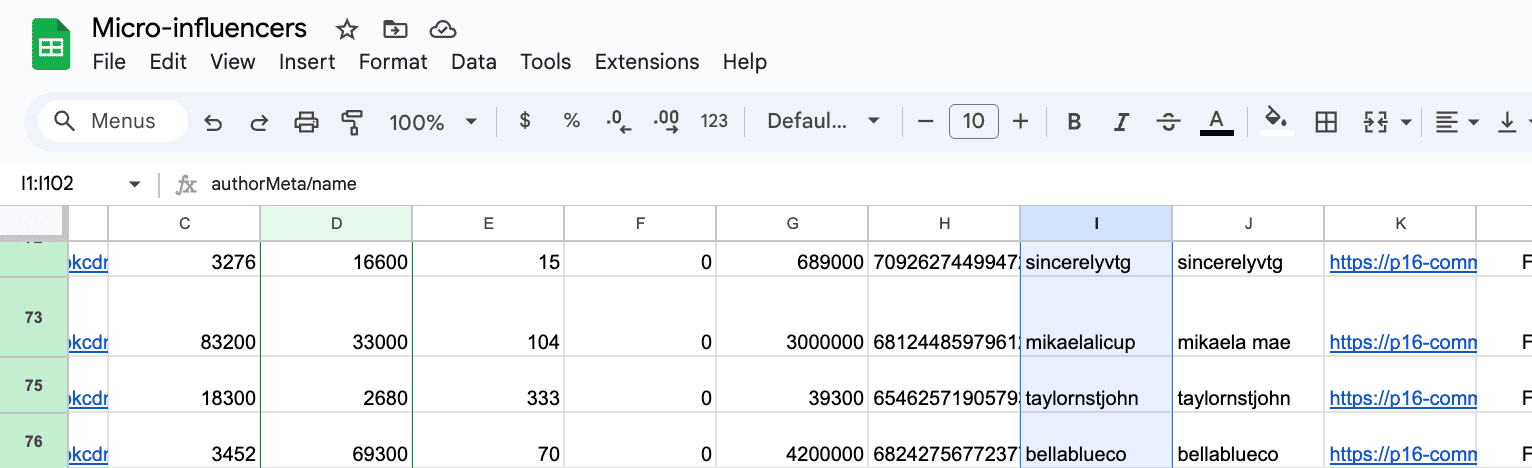Toggle strikethrough formatting
The image size is (1532, 468).
tap(1168, 122)
